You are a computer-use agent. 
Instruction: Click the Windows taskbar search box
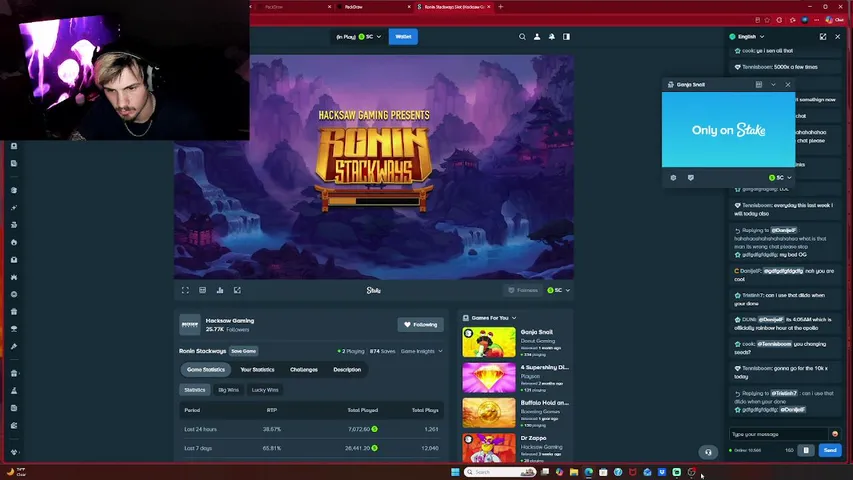tap(500, 472)
